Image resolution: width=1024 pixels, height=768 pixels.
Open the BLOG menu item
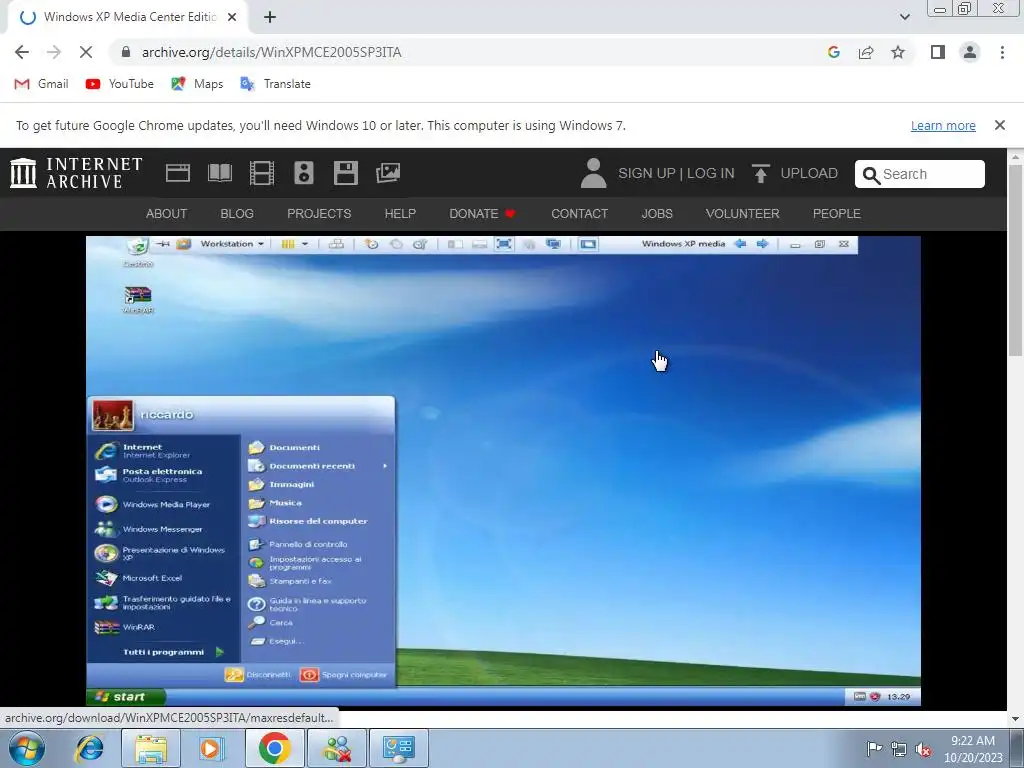click(x=237, y=214)
